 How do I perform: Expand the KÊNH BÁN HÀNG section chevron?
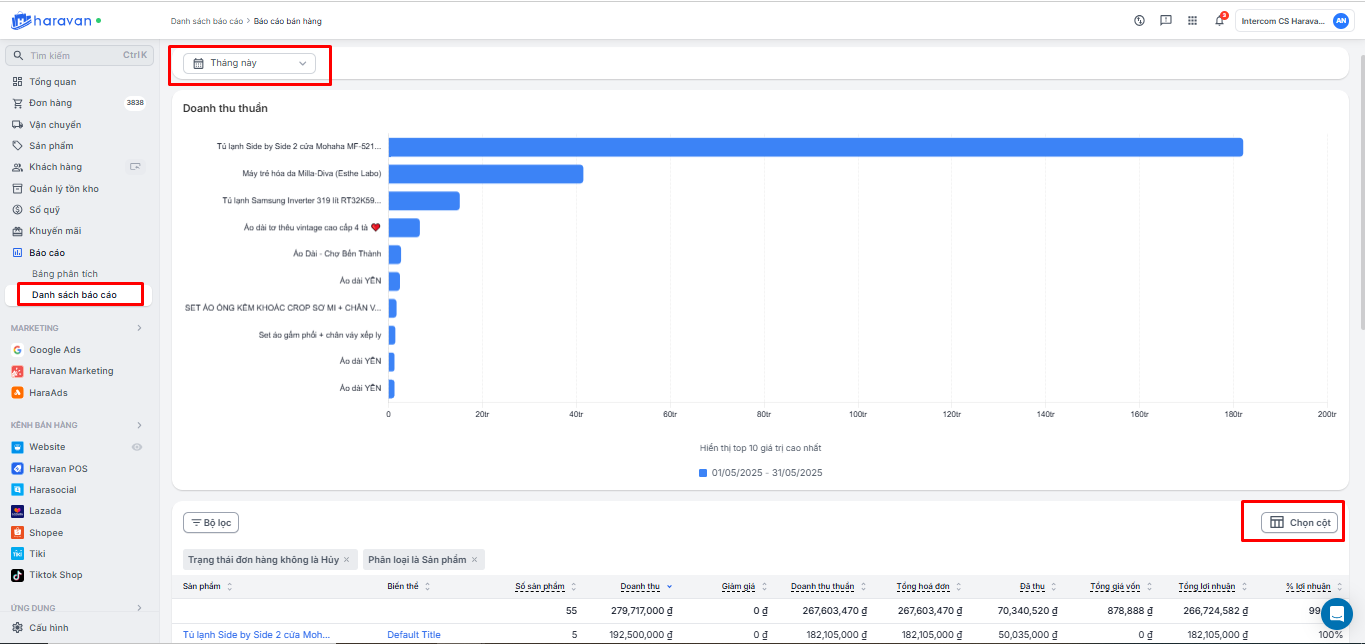coord(139,425)
